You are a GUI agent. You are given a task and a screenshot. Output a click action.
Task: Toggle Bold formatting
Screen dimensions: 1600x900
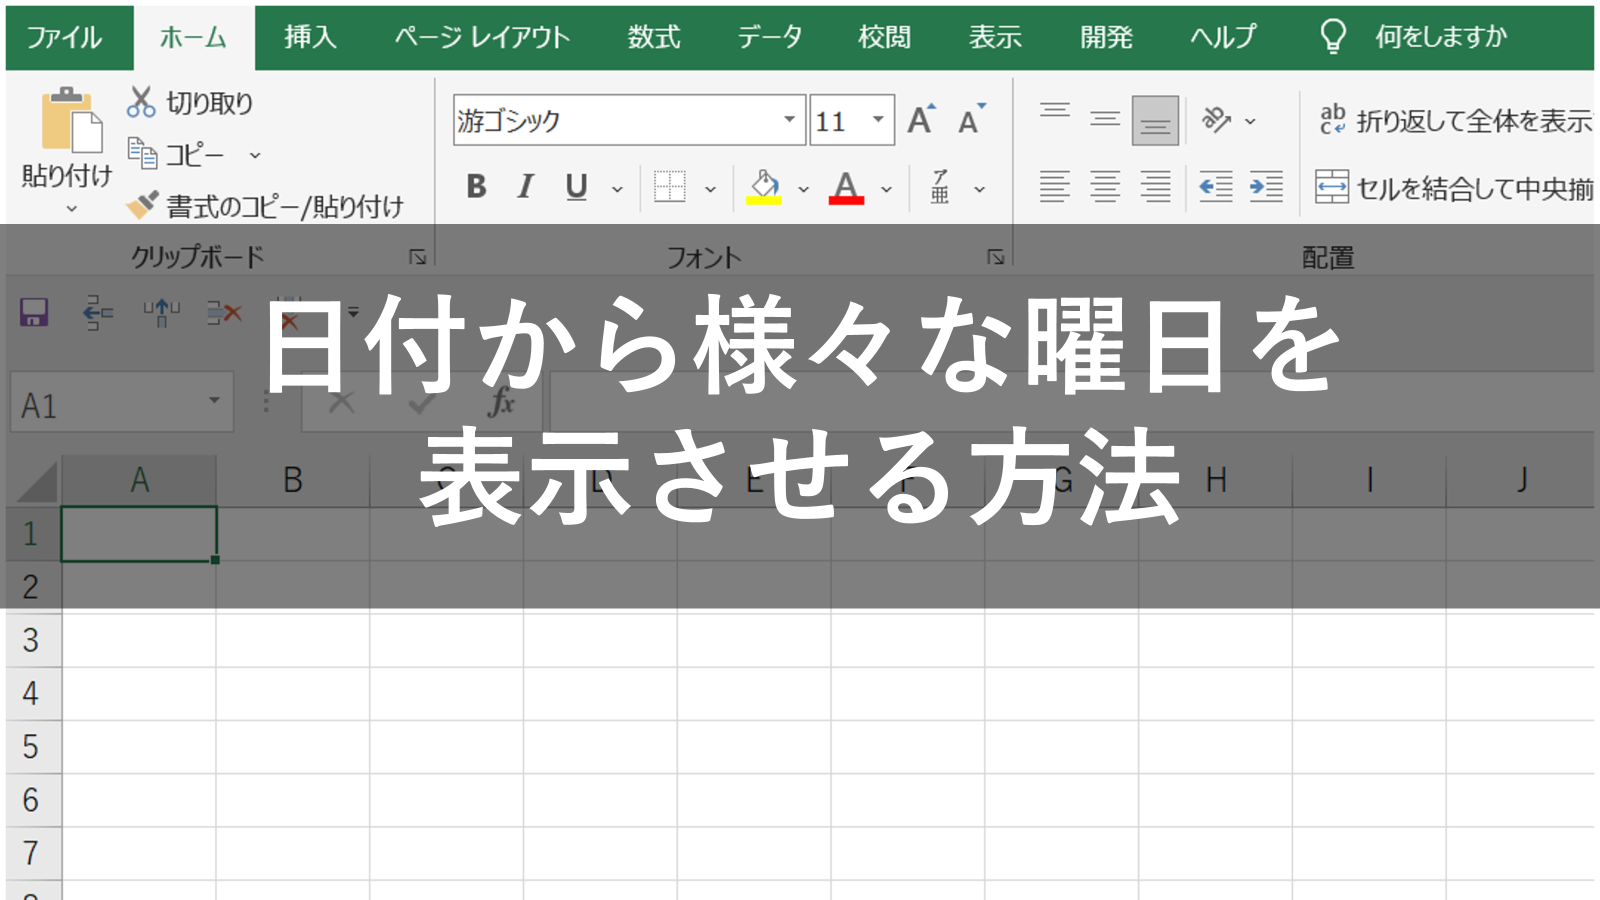pyautogui.click(x=476, y=187)
